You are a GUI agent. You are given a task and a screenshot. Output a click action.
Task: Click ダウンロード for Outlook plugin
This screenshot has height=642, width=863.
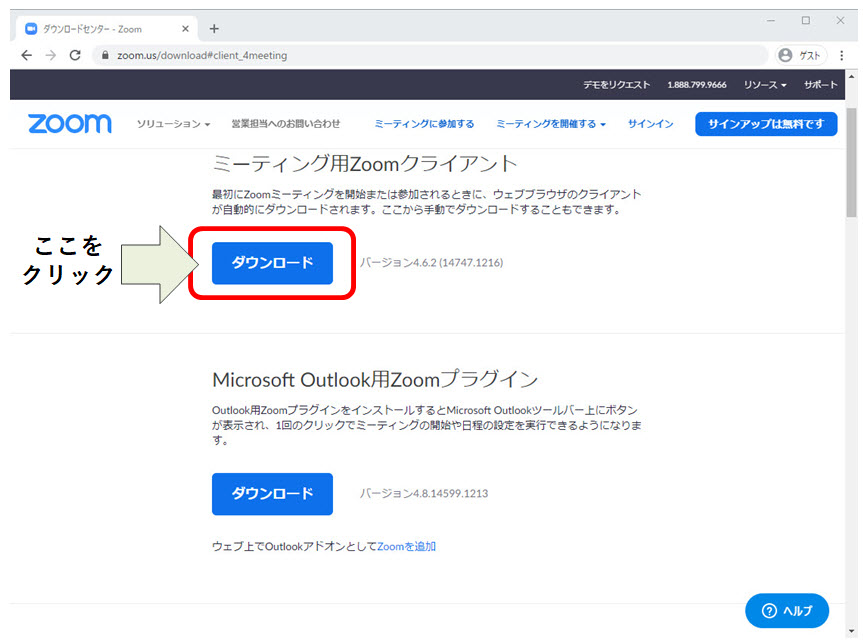pyautogui.click(x=272, y=494)
